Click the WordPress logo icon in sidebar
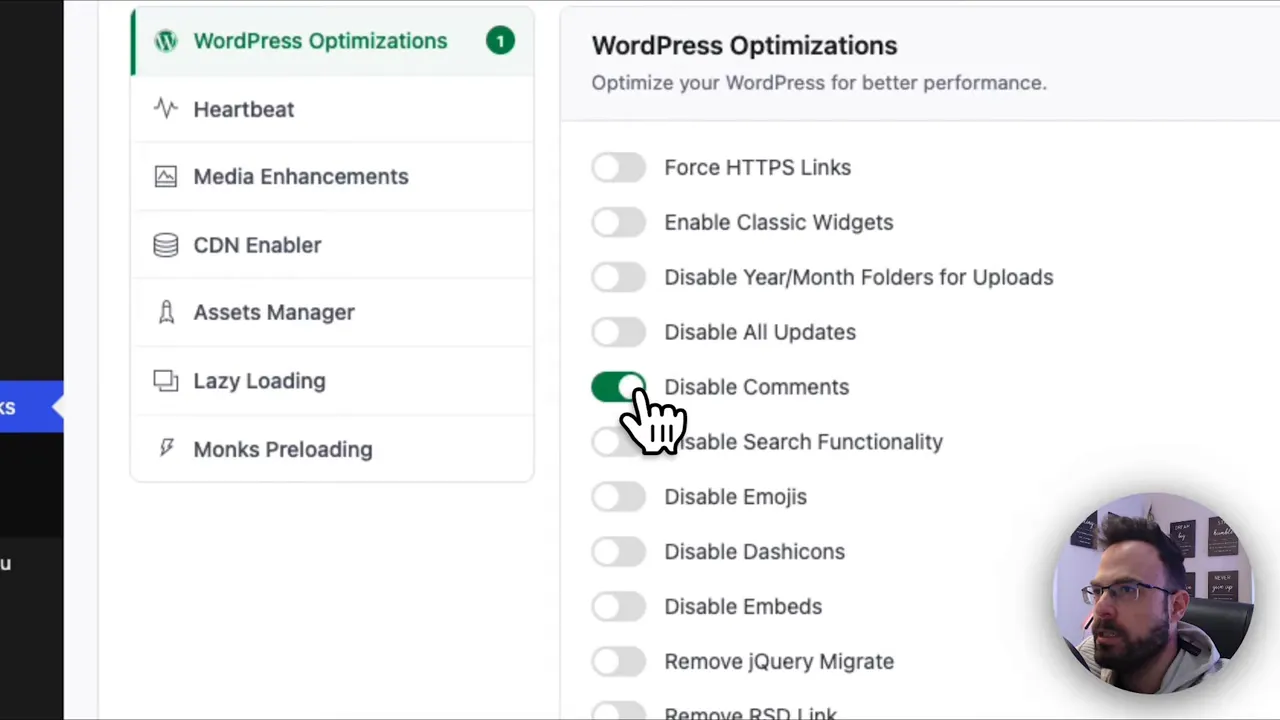The width and height of the screenshot is (1280, 720). click(166, 41)
